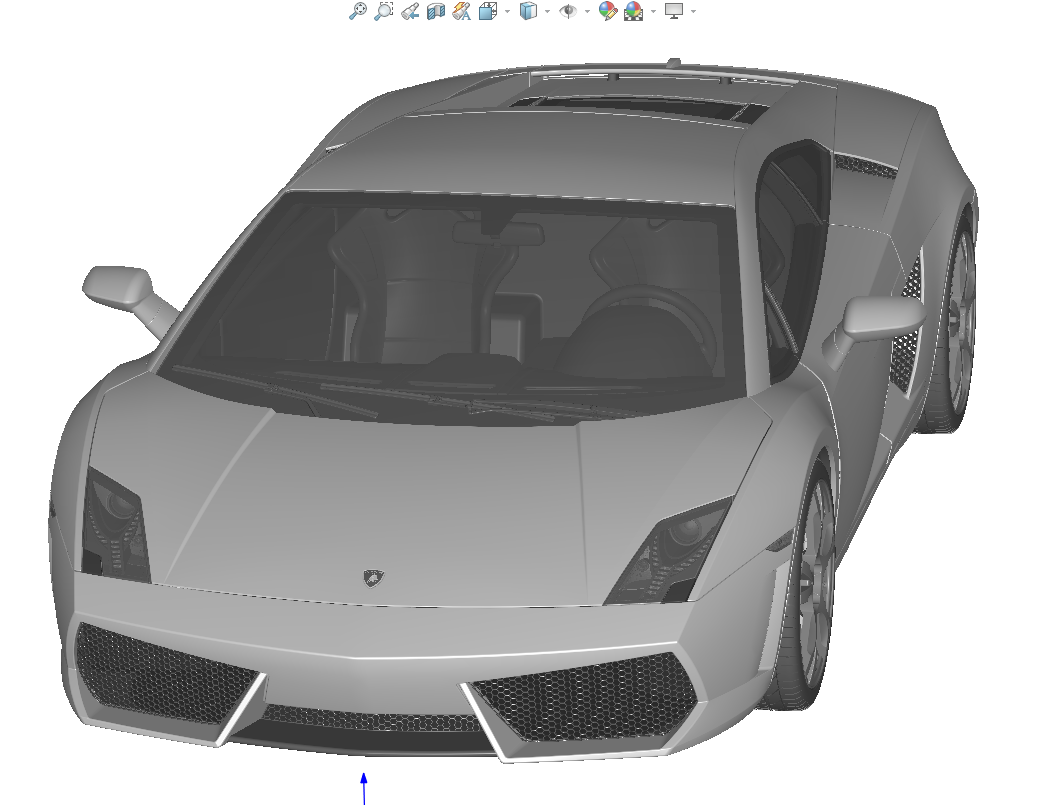The height and width of the screenshot is (805, 1046).
Task: Select the Zoom to Area tool
Action: coord(384,11)
